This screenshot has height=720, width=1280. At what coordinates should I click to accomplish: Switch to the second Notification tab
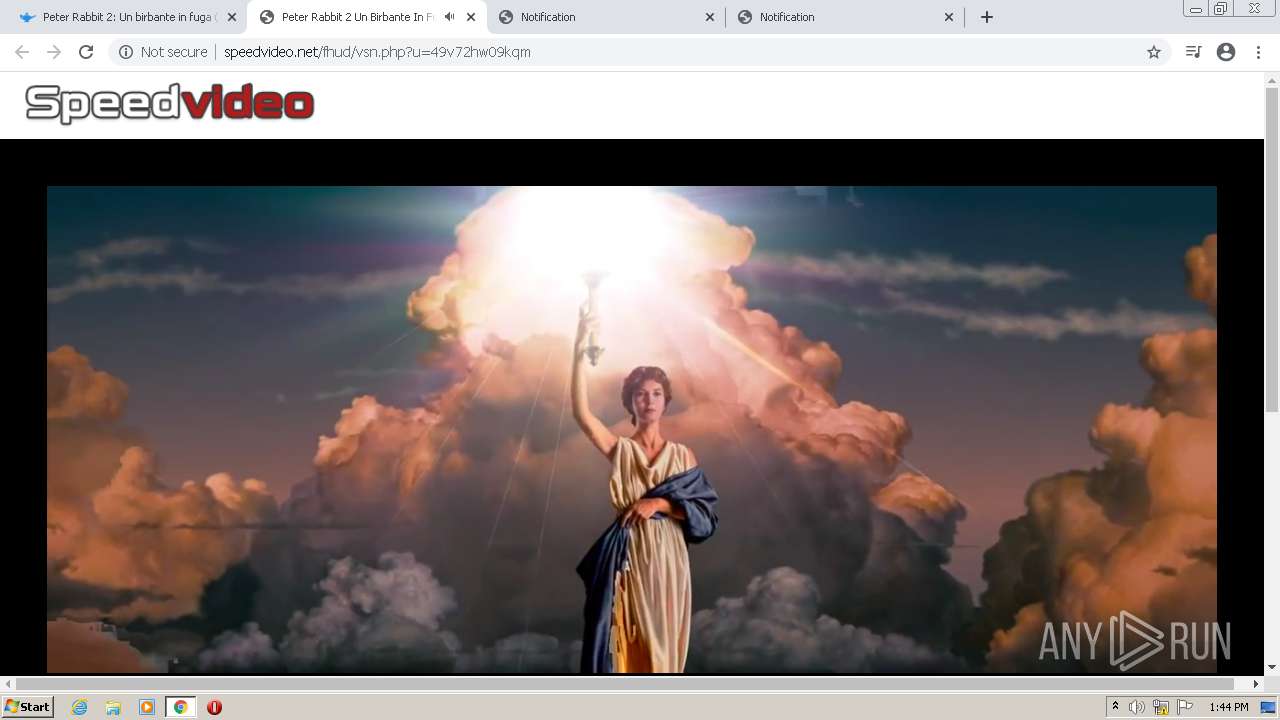pyautogui.click(x=845, y=17)
